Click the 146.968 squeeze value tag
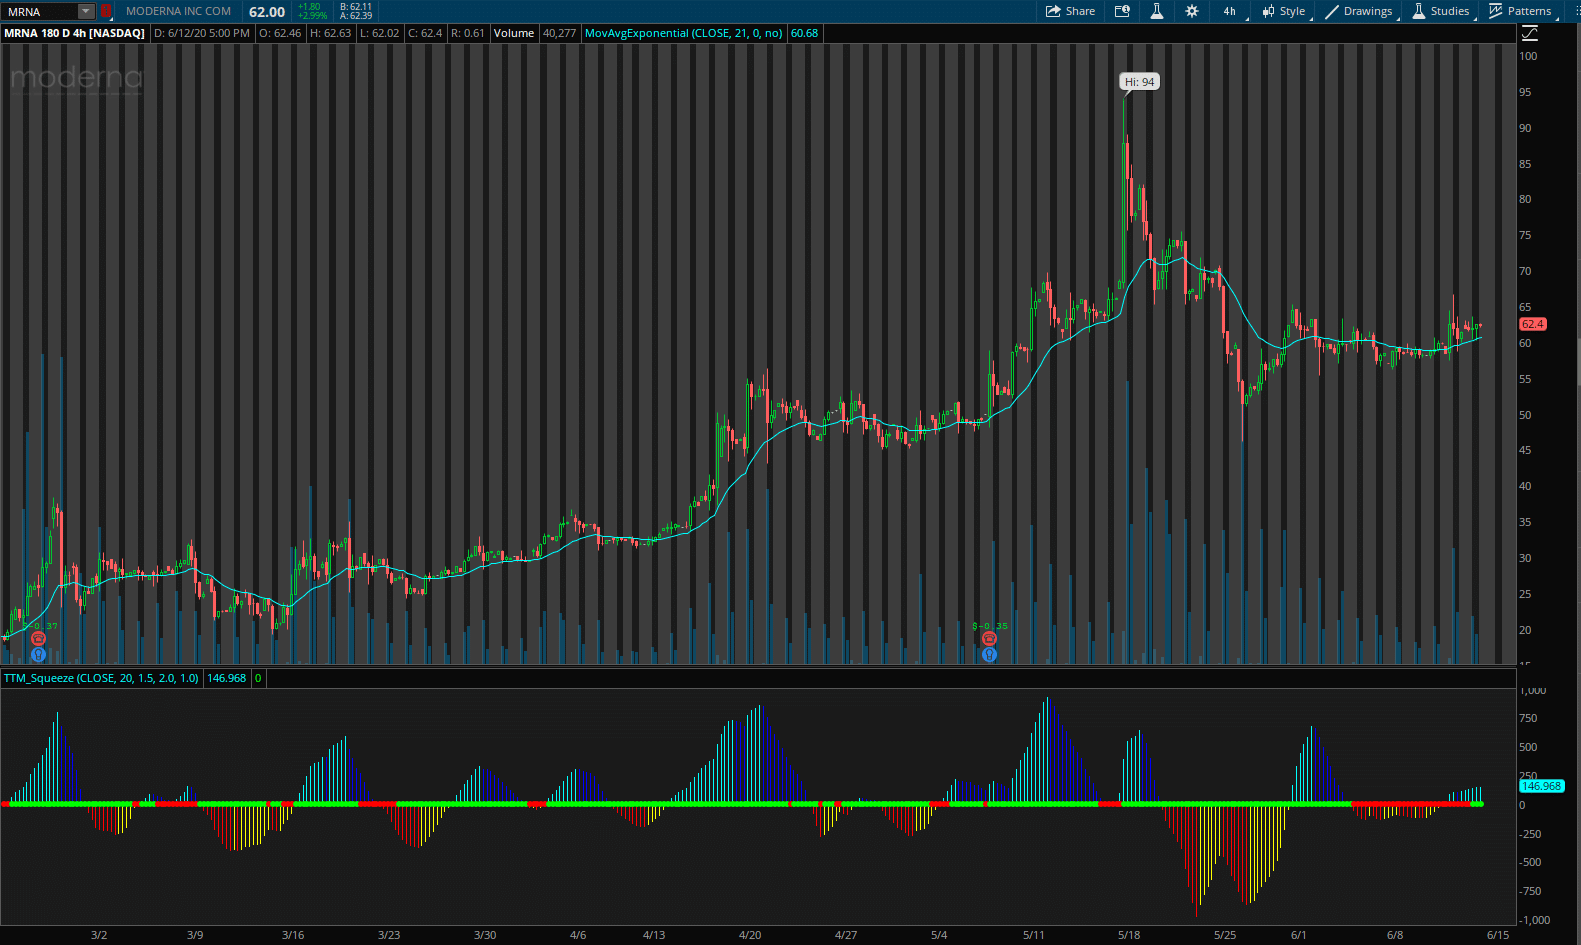The height and width of the screenshot is (945, 1581). 1541,786
